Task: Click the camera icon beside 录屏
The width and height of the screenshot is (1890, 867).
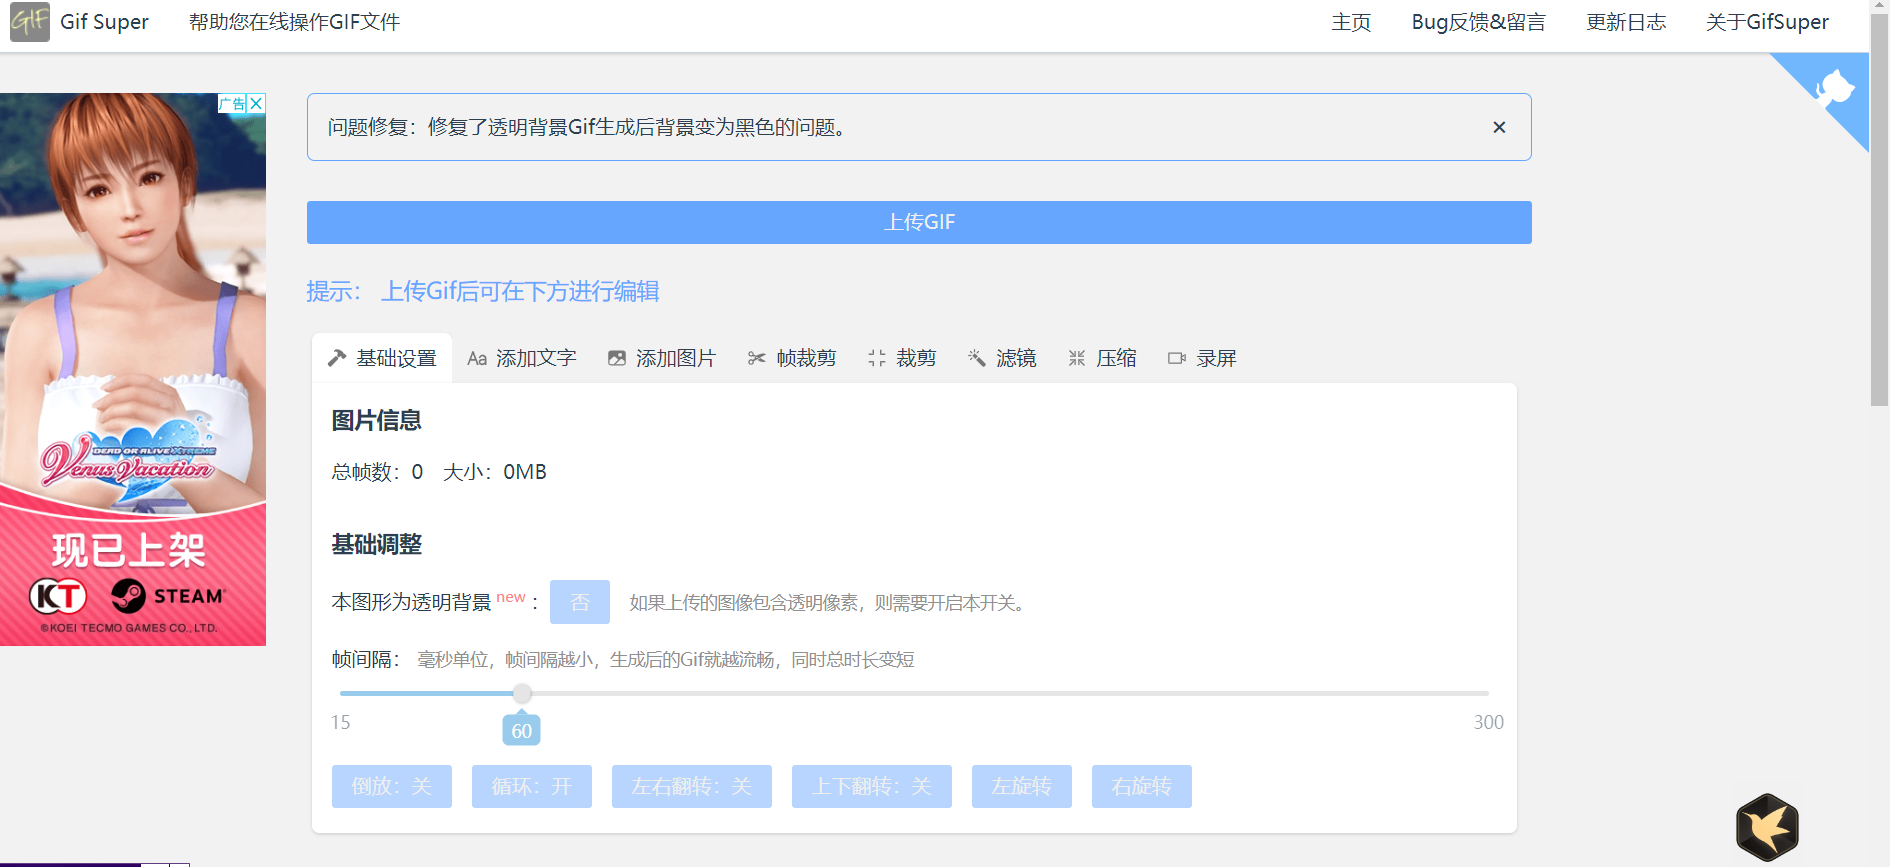Action: pos(1177,358)
